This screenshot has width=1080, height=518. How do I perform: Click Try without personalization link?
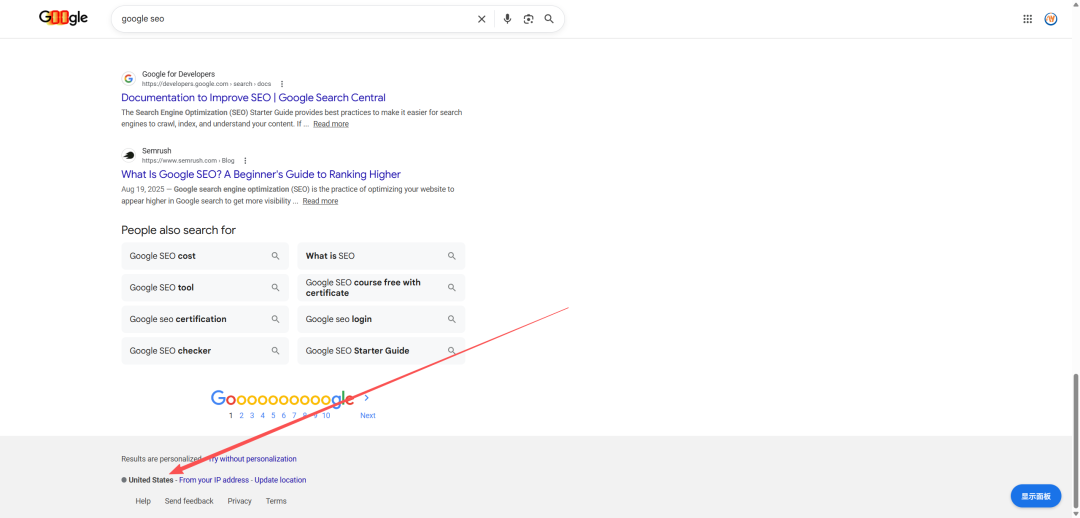[252, 459]
